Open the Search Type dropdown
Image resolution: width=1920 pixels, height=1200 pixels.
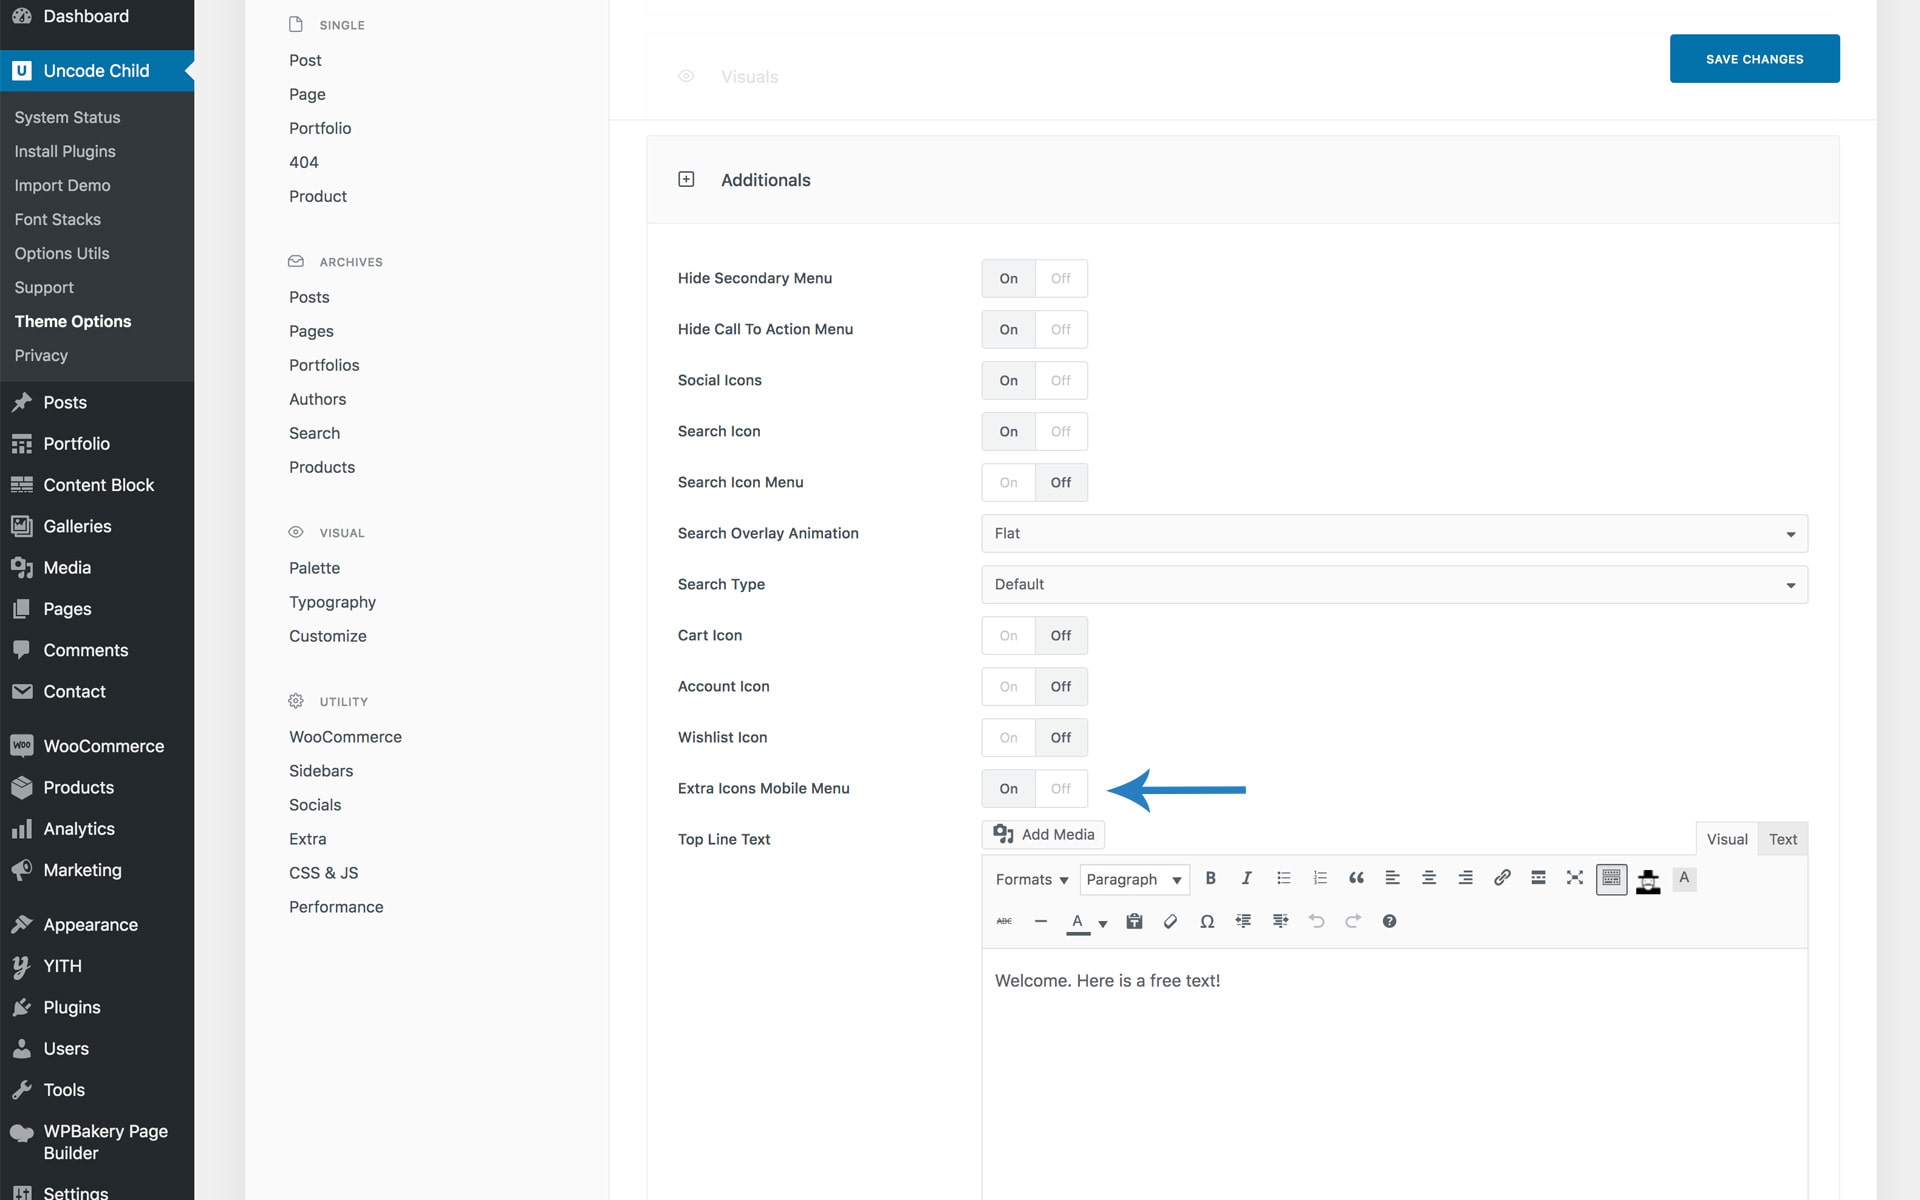coord(1394,585)
